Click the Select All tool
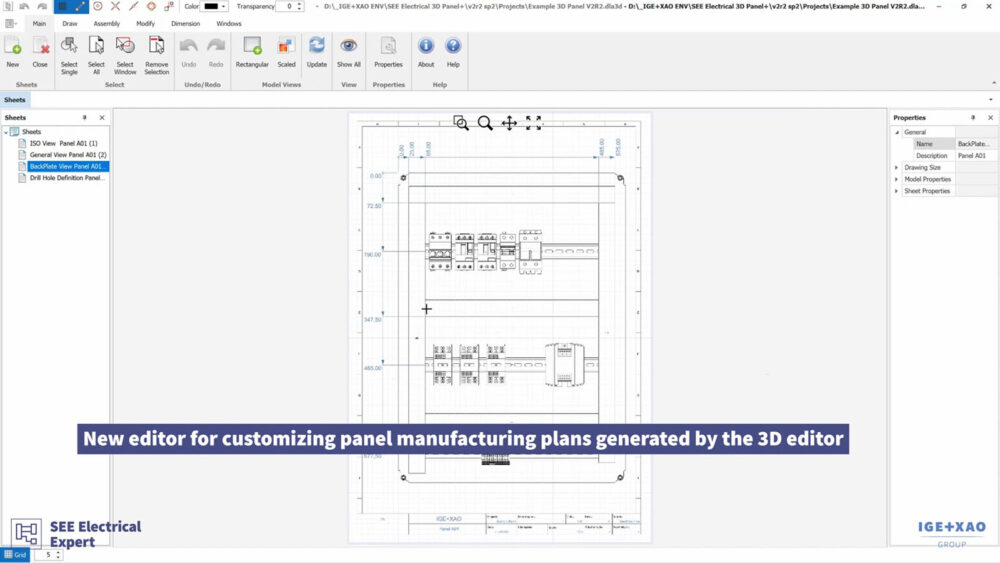The width and height of the screenshot is (1000, 563). 96,55
